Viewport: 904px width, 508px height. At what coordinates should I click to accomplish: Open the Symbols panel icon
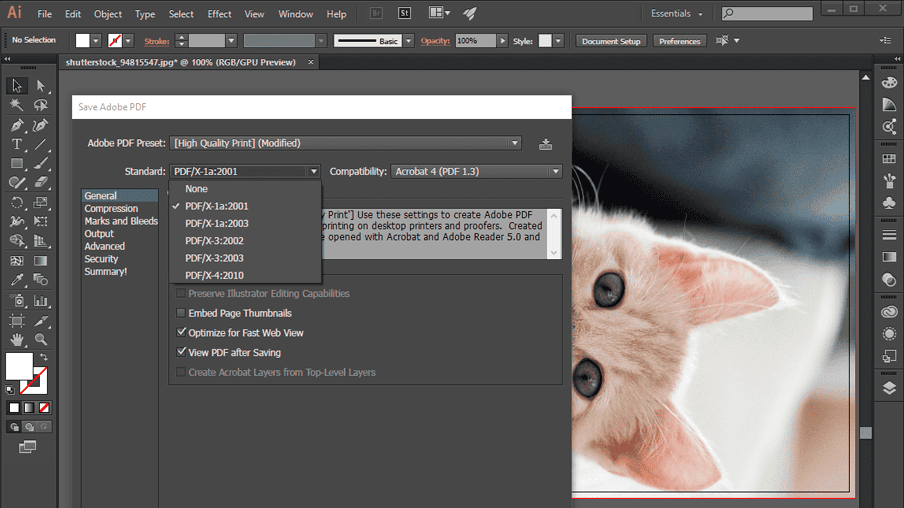tap(889, 203)
